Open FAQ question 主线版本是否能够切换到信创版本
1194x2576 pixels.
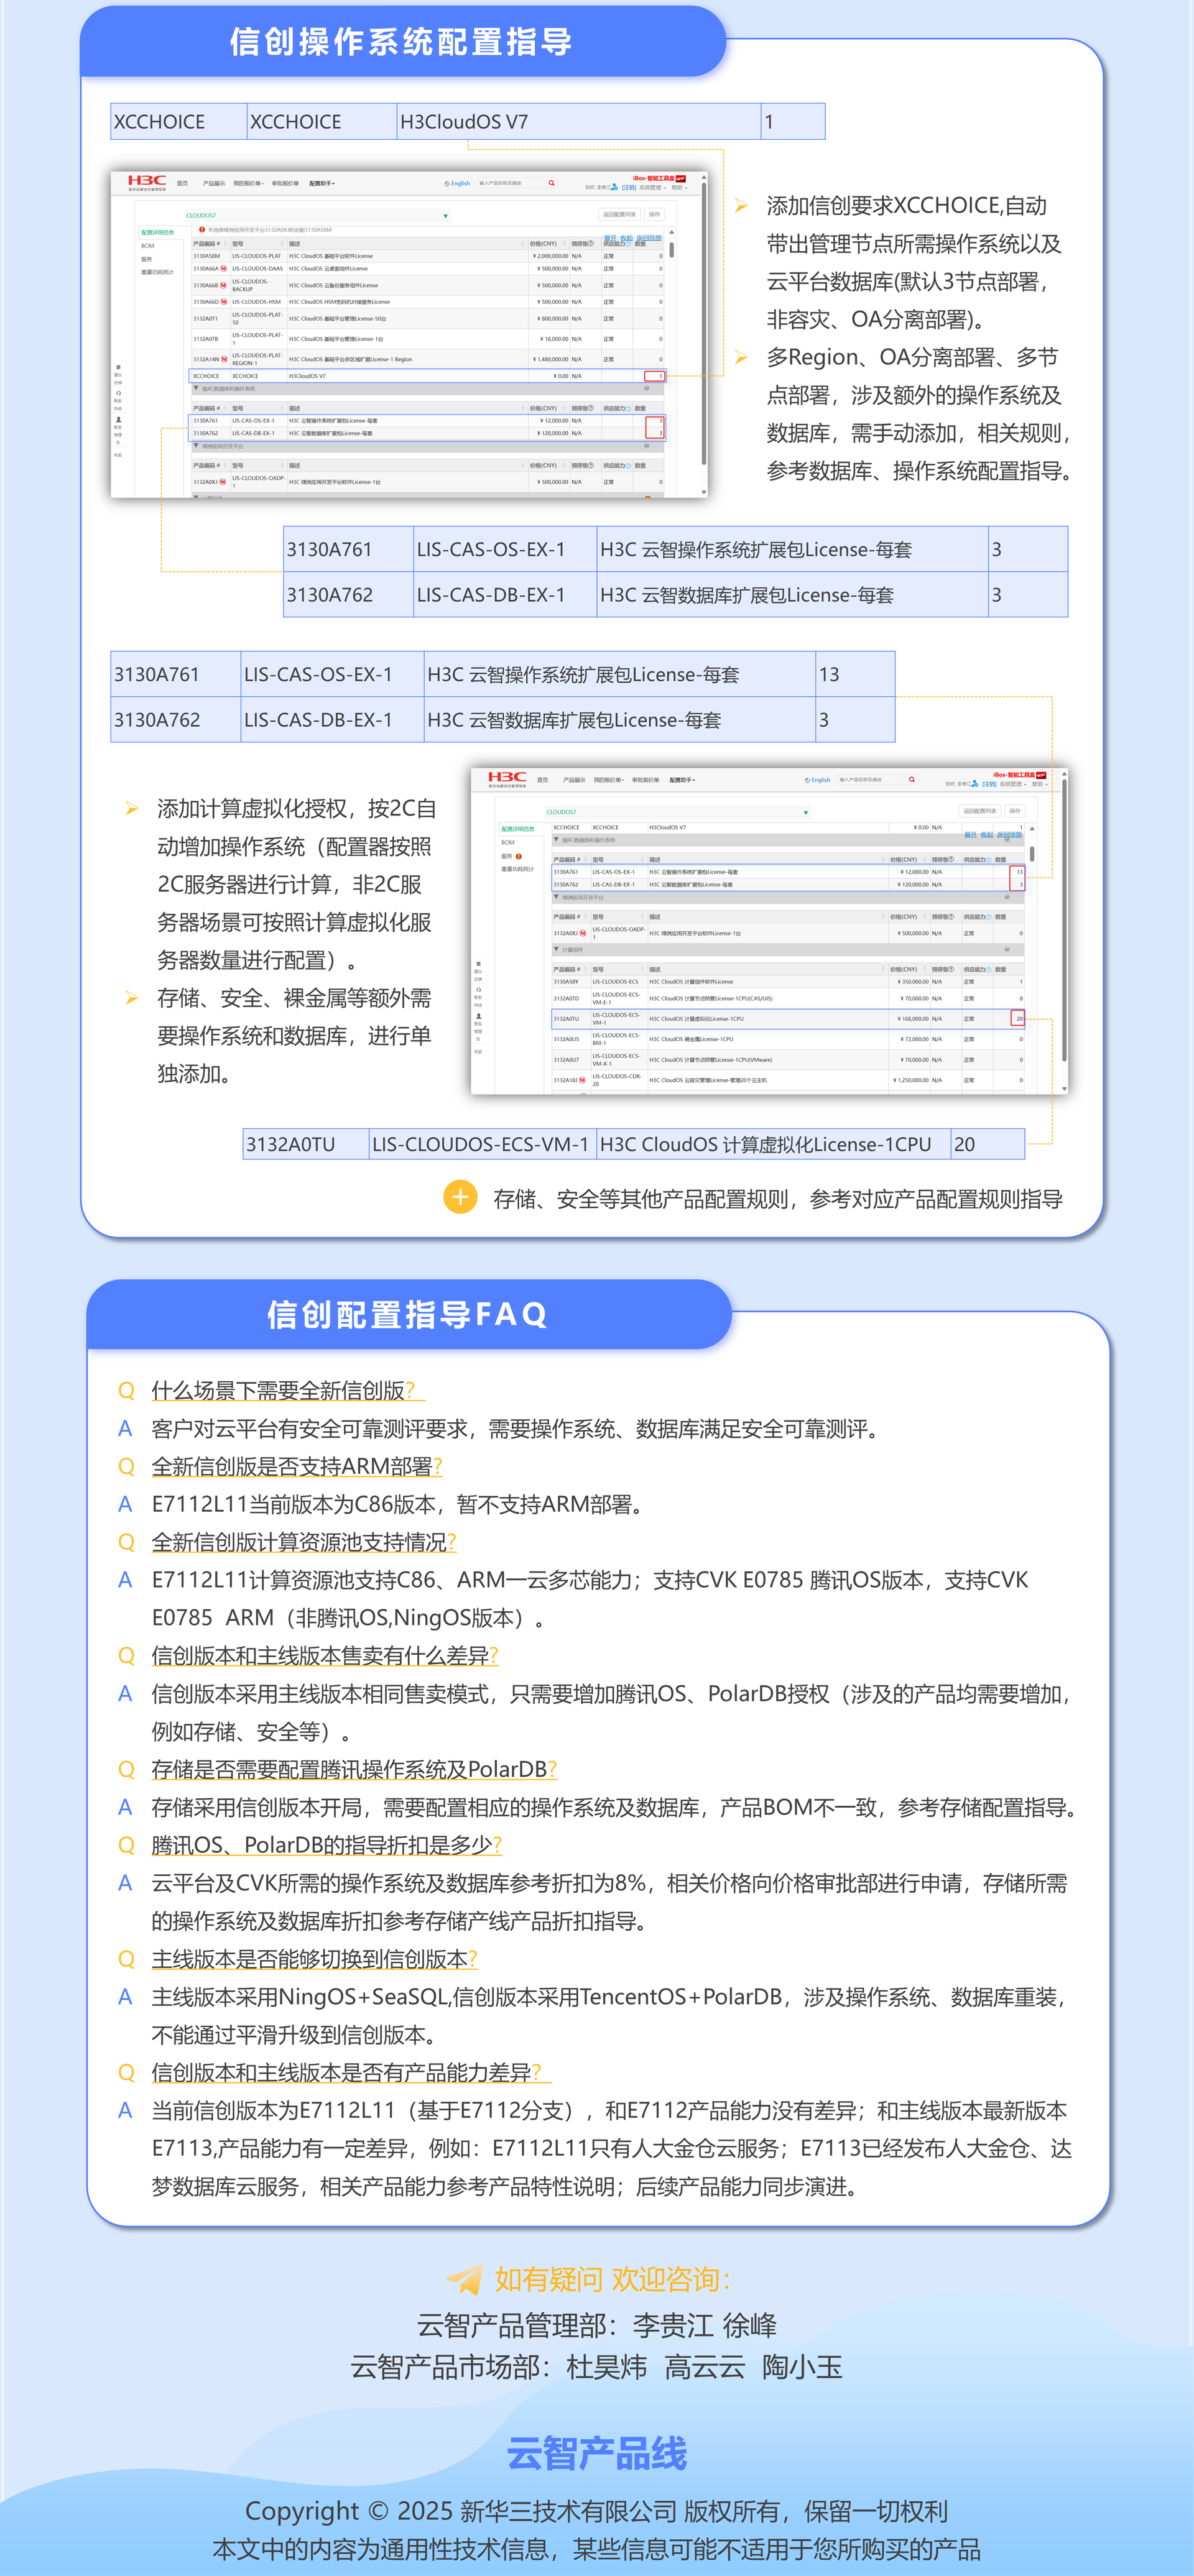coord(314,1958)
